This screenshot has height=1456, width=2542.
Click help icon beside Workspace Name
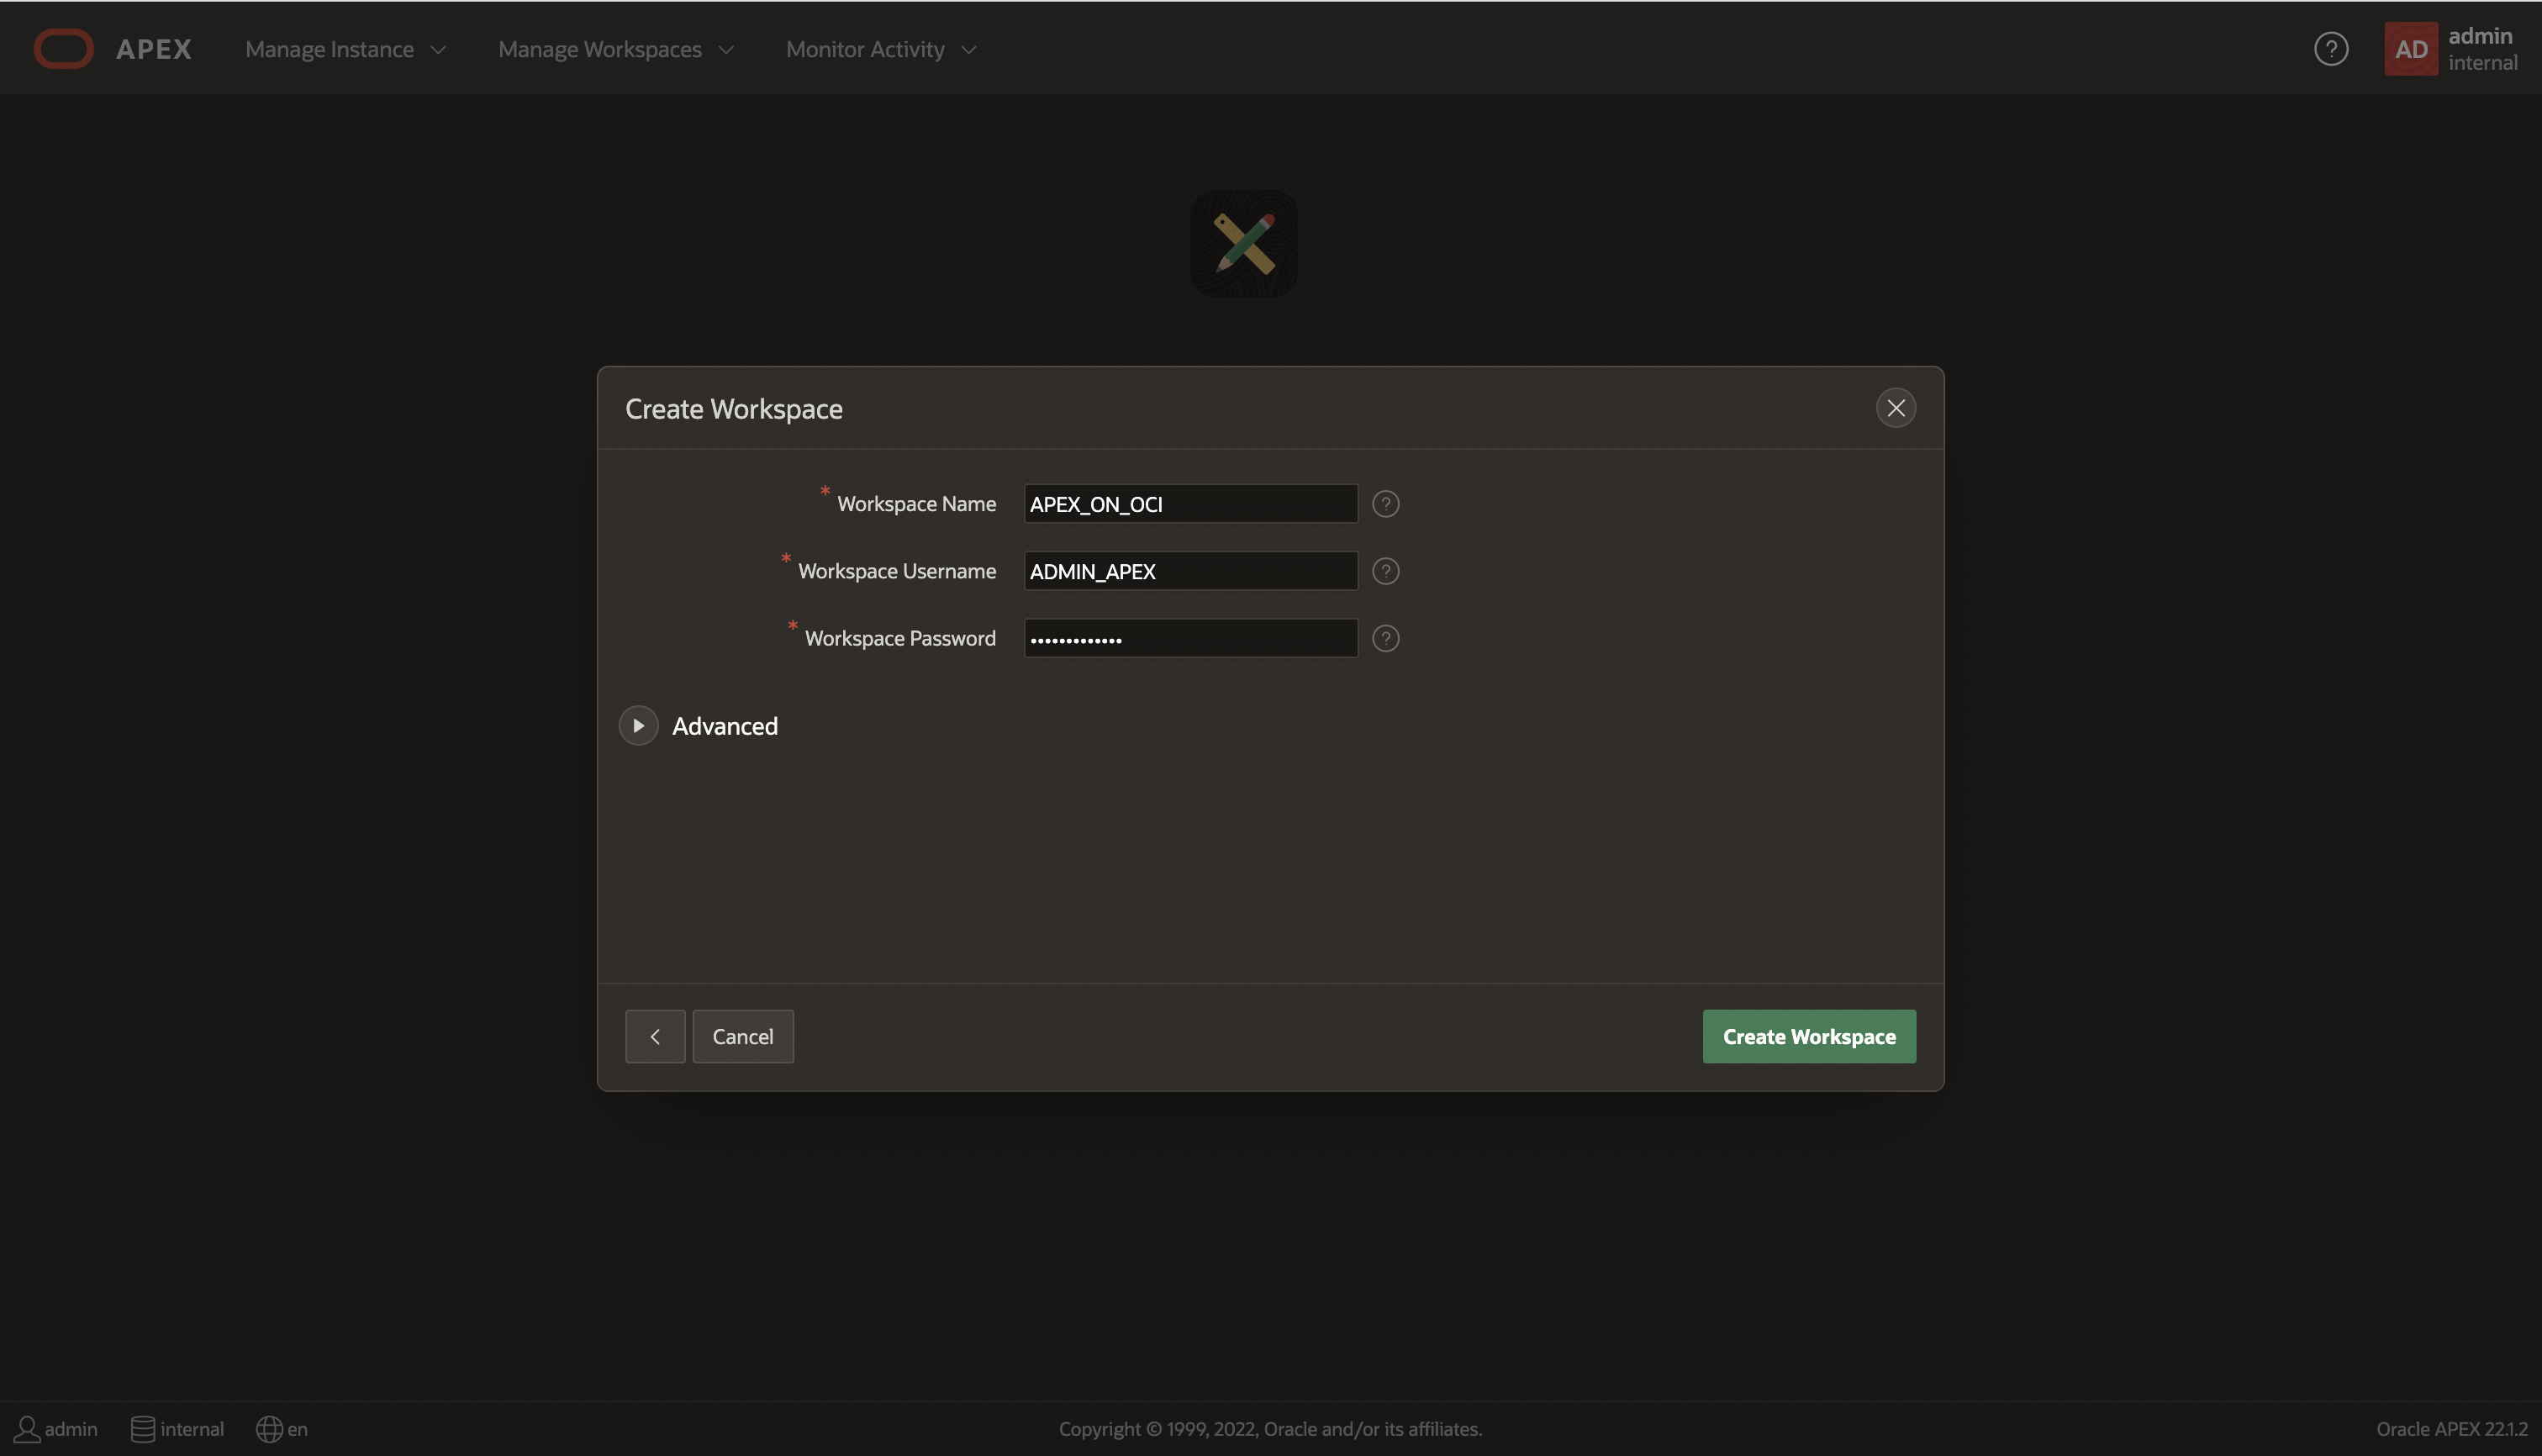1385,504
